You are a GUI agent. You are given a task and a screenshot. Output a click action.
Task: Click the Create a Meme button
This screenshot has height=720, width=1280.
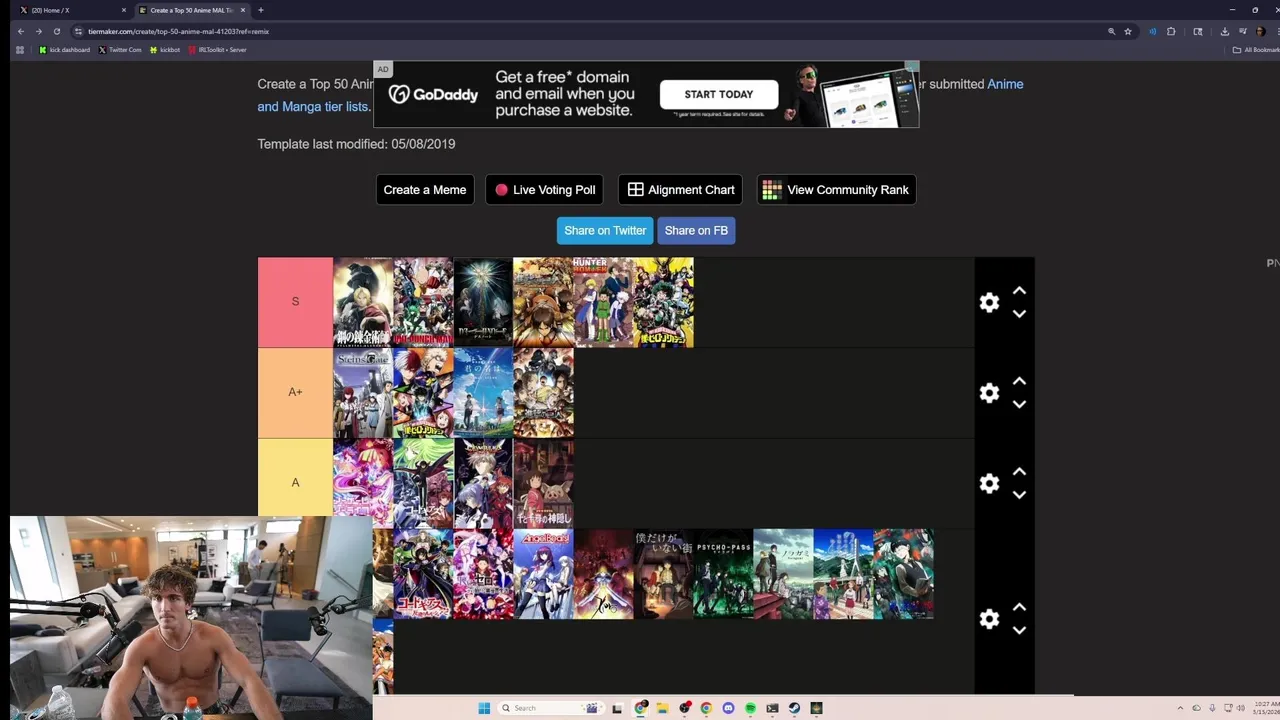coord(425,190)
